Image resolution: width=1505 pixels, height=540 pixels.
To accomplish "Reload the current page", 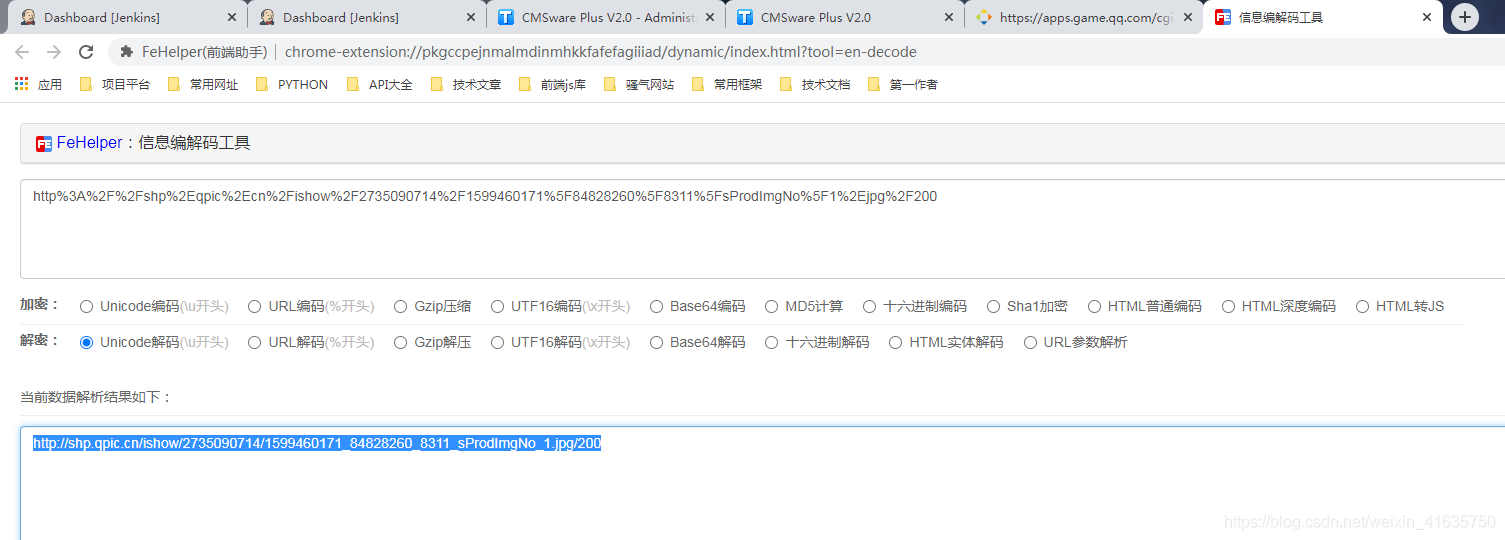I will (x=86, y=52).
